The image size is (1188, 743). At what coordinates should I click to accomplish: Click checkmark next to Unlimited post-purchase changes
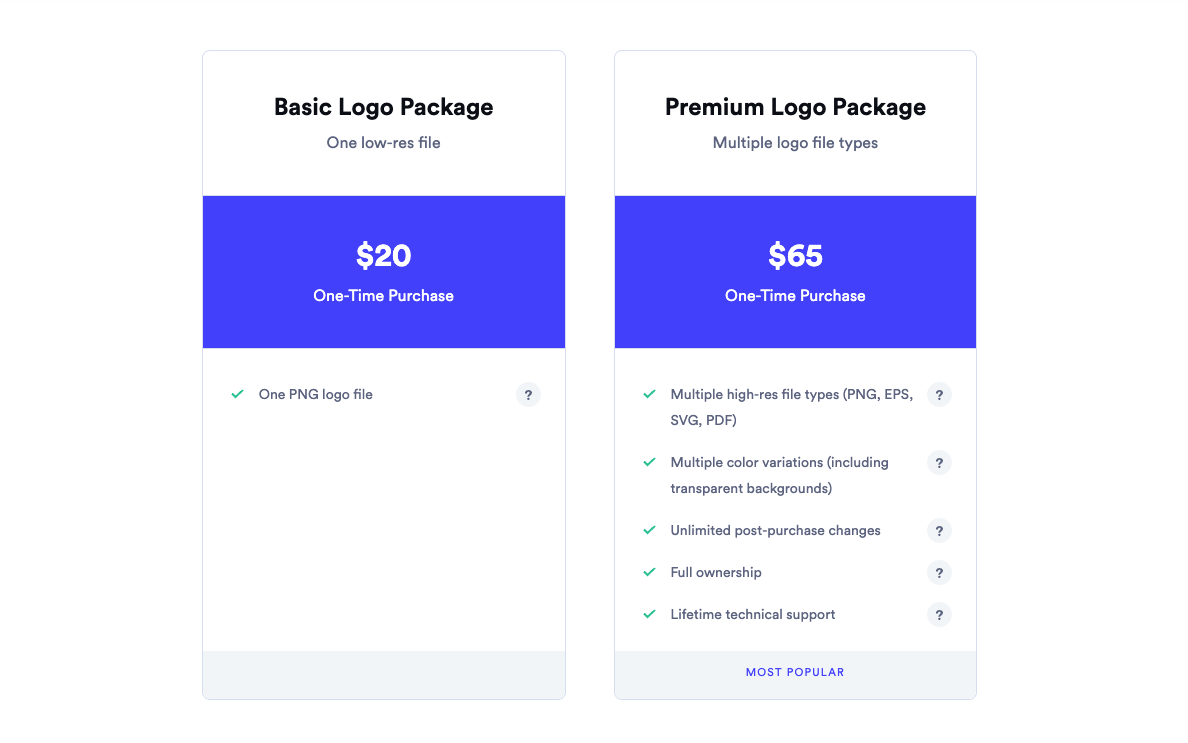649,530
